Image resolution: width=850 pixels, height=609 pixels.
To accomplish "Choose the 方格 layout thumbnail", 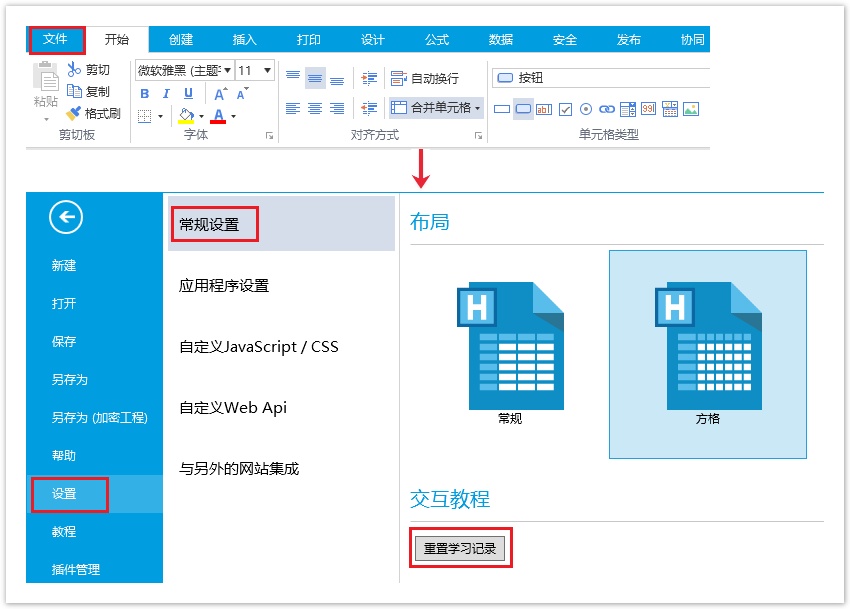I will (x=708, y=354).
